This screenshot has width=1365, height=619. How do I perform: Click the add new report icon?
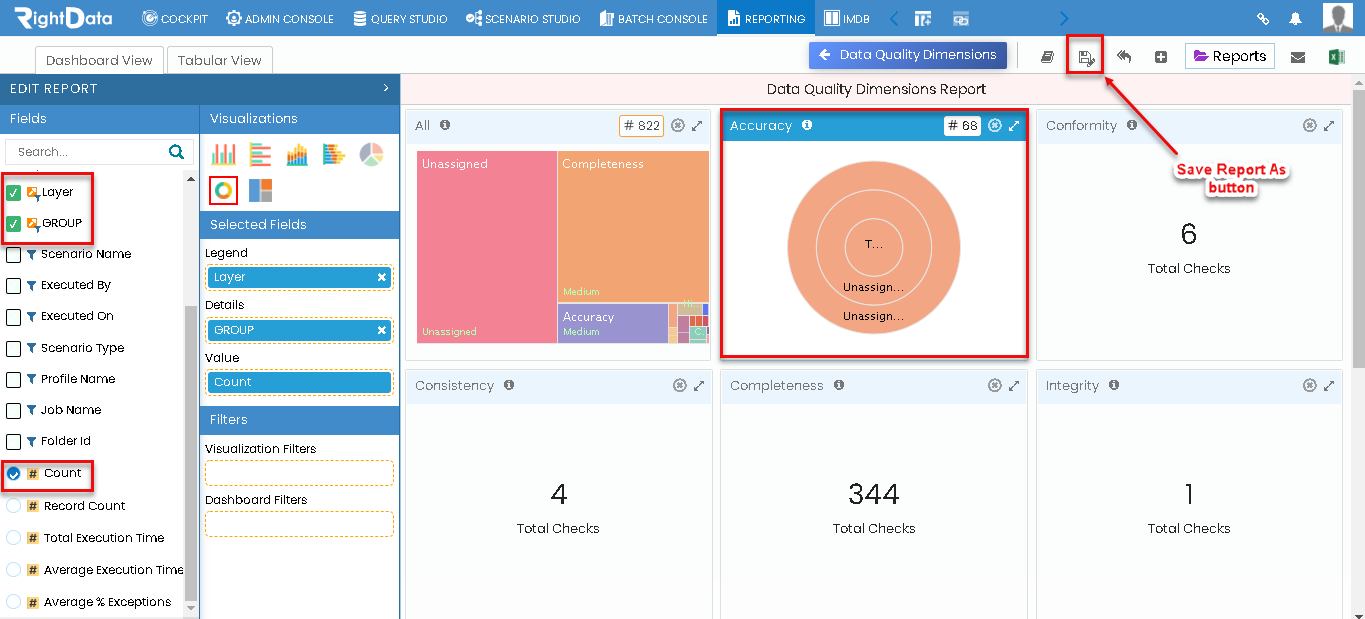pyautogui.click(x=1161, y=57)
